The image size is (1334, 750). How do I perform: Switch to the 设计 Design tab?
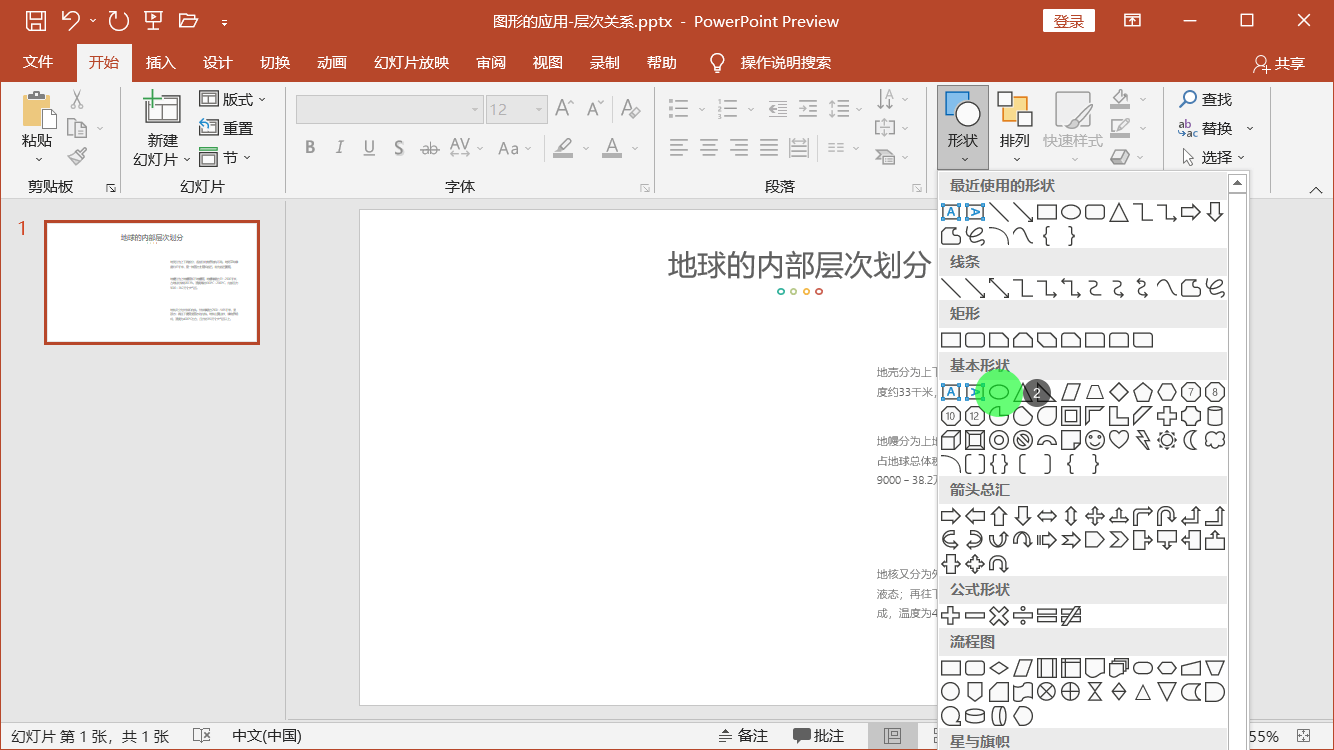(x=217, y=62)
